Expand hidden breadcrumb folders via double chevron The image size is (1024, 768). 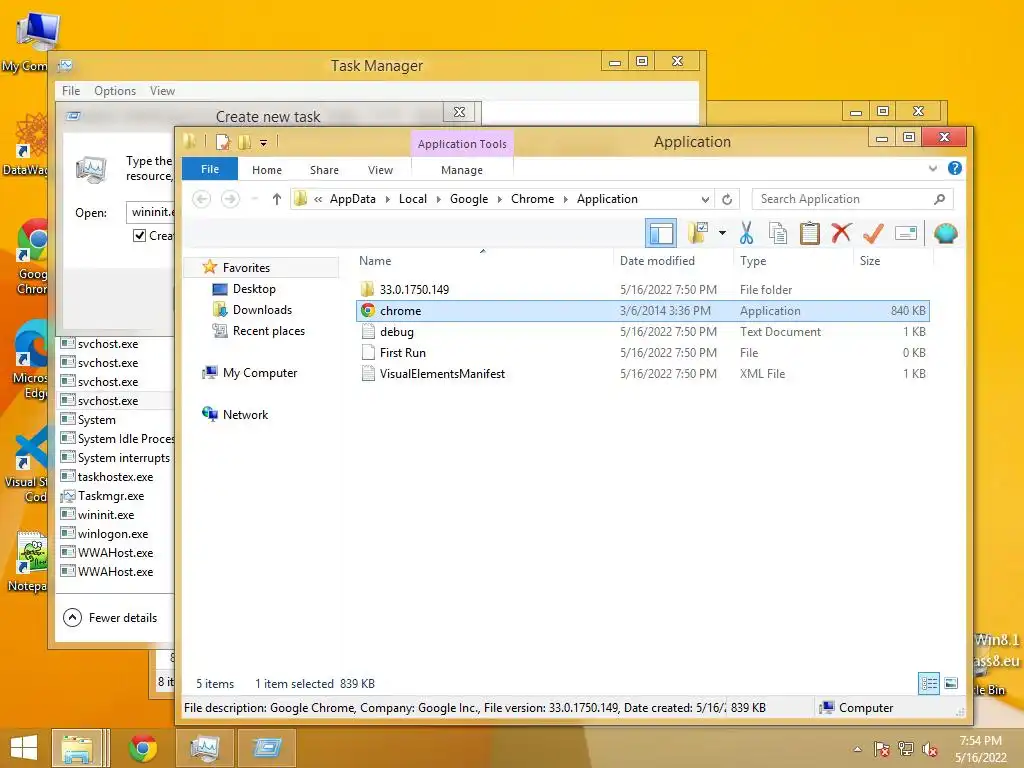pyautogui.click(x=318, y=200)
